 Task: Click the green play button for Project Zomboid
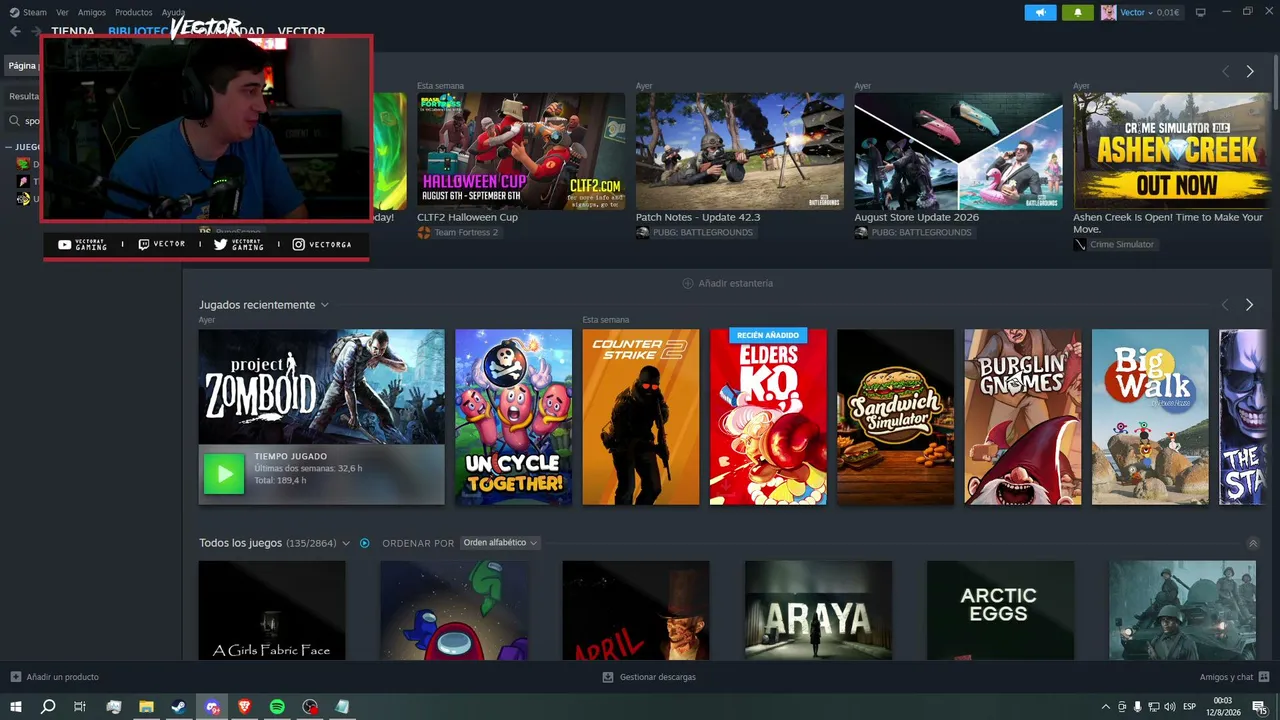click(x=224, y=474)
